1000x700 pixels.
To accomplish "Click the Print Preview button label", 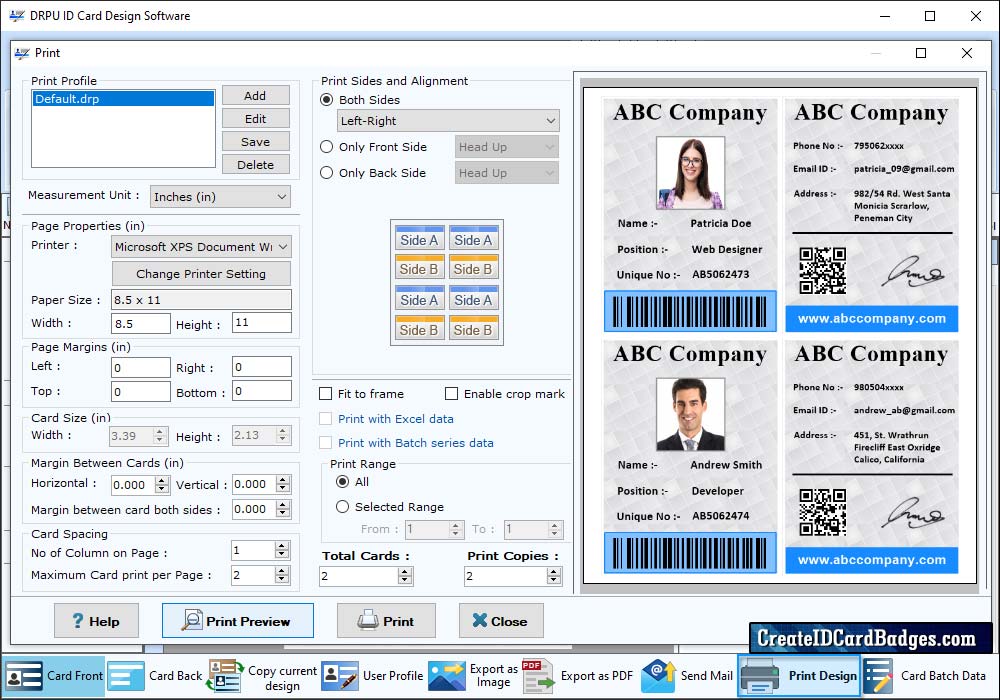I will pos(248,622).
